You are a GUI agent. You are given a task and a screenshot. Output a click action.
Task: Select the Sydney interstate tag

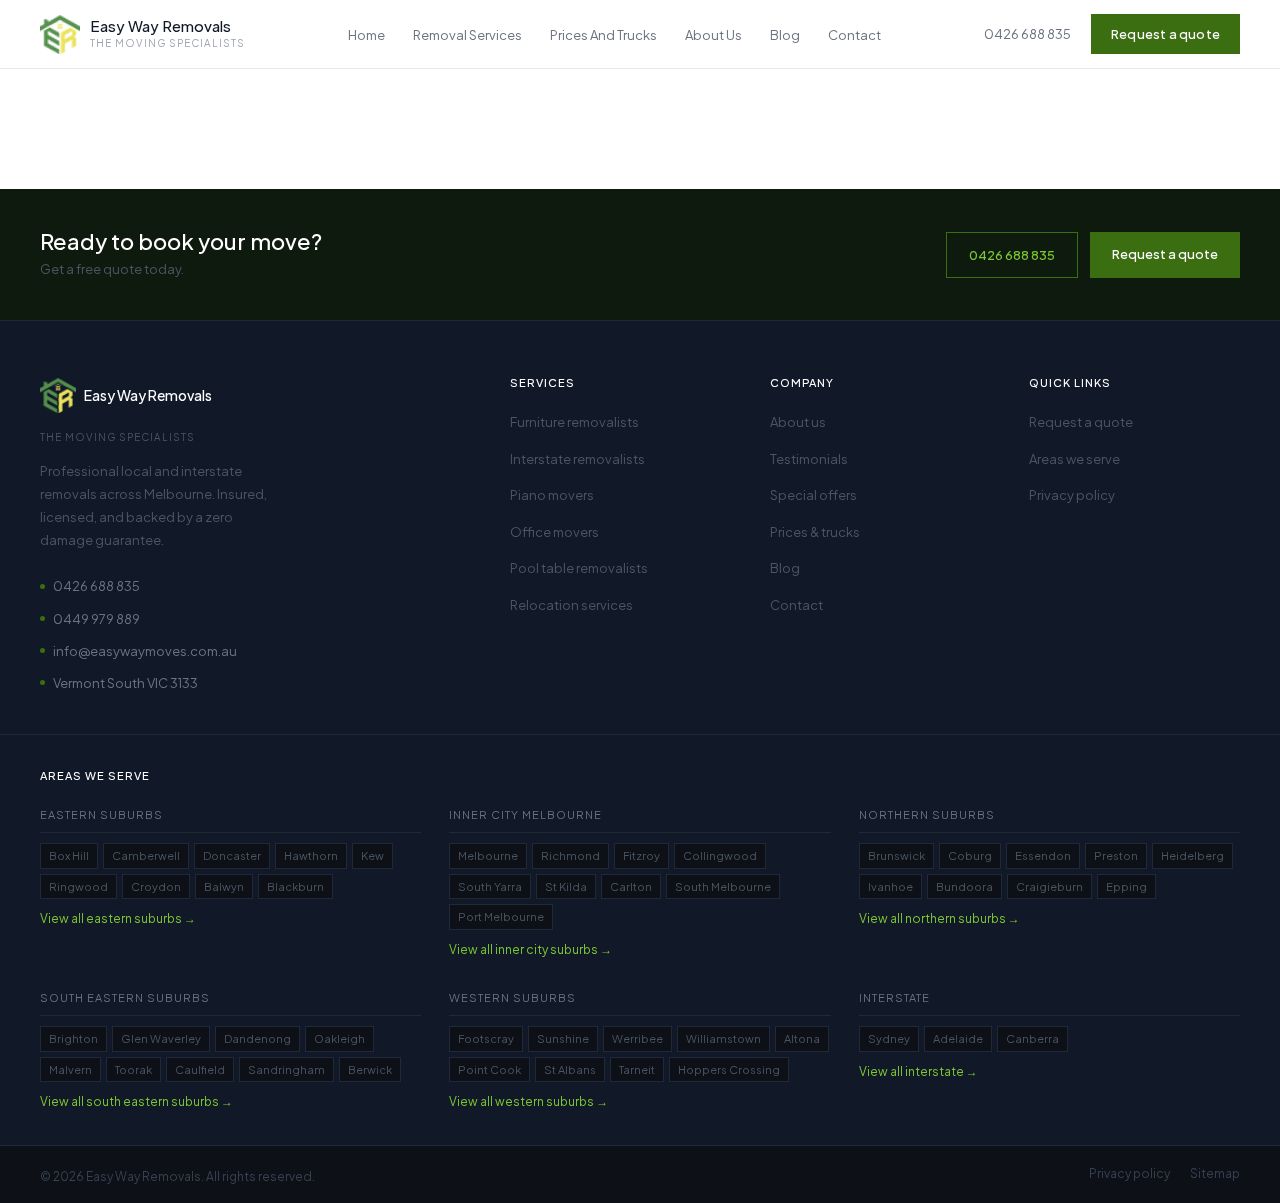coord(889,1039)
